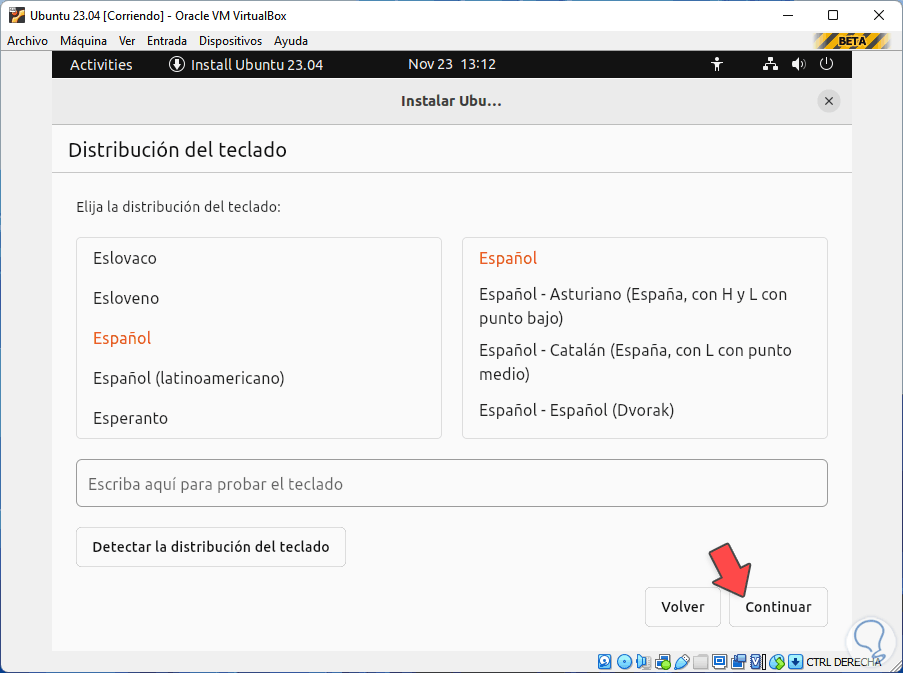Click the optical disc status icon
The height and width of the screenshot is (673, 903).
[624, 661]
